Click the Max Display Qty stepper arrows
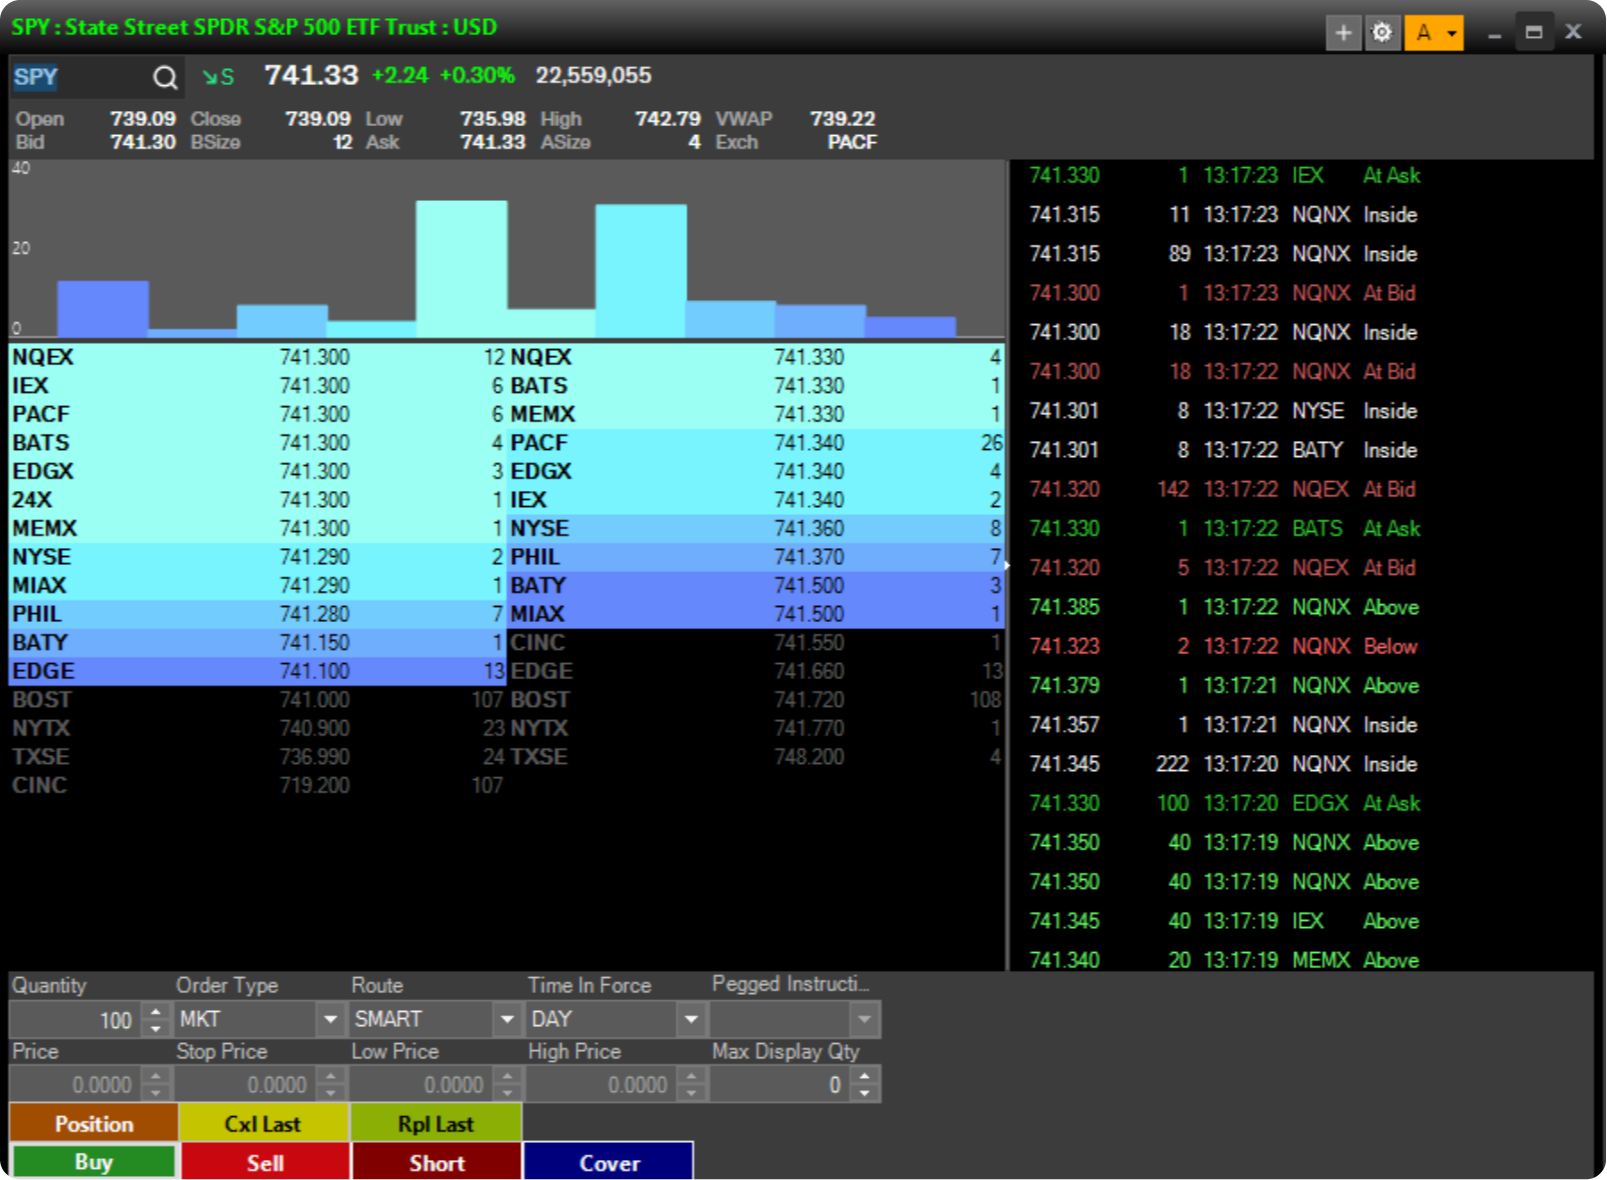The height and width of the screenshot is (1180, 1607). click(865, 1085)
